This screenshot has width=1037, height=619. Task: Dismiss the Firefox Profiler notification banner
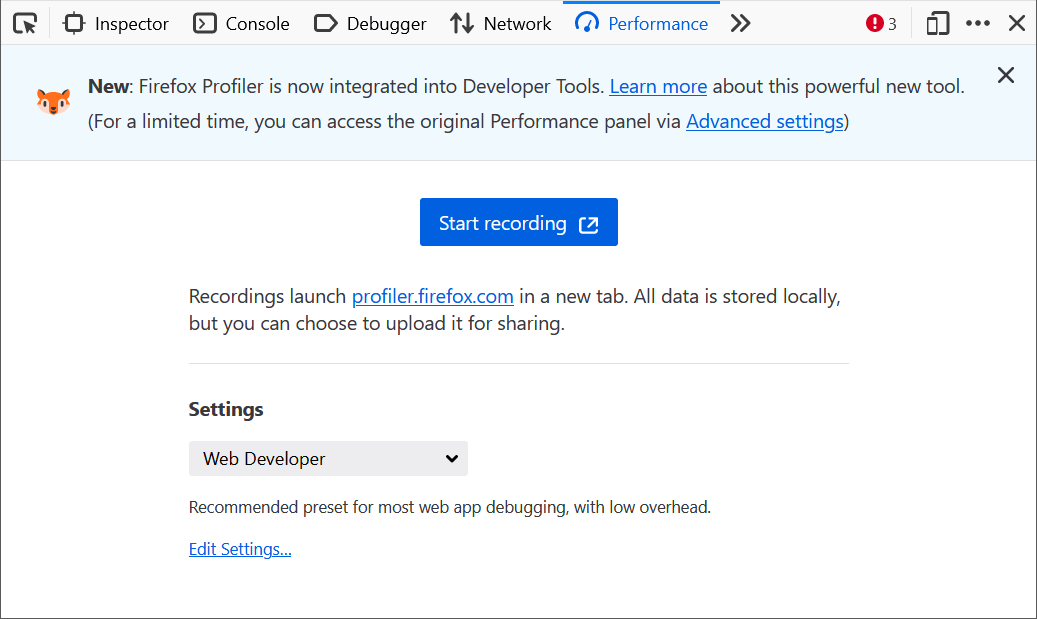[x=1006, y=75]
